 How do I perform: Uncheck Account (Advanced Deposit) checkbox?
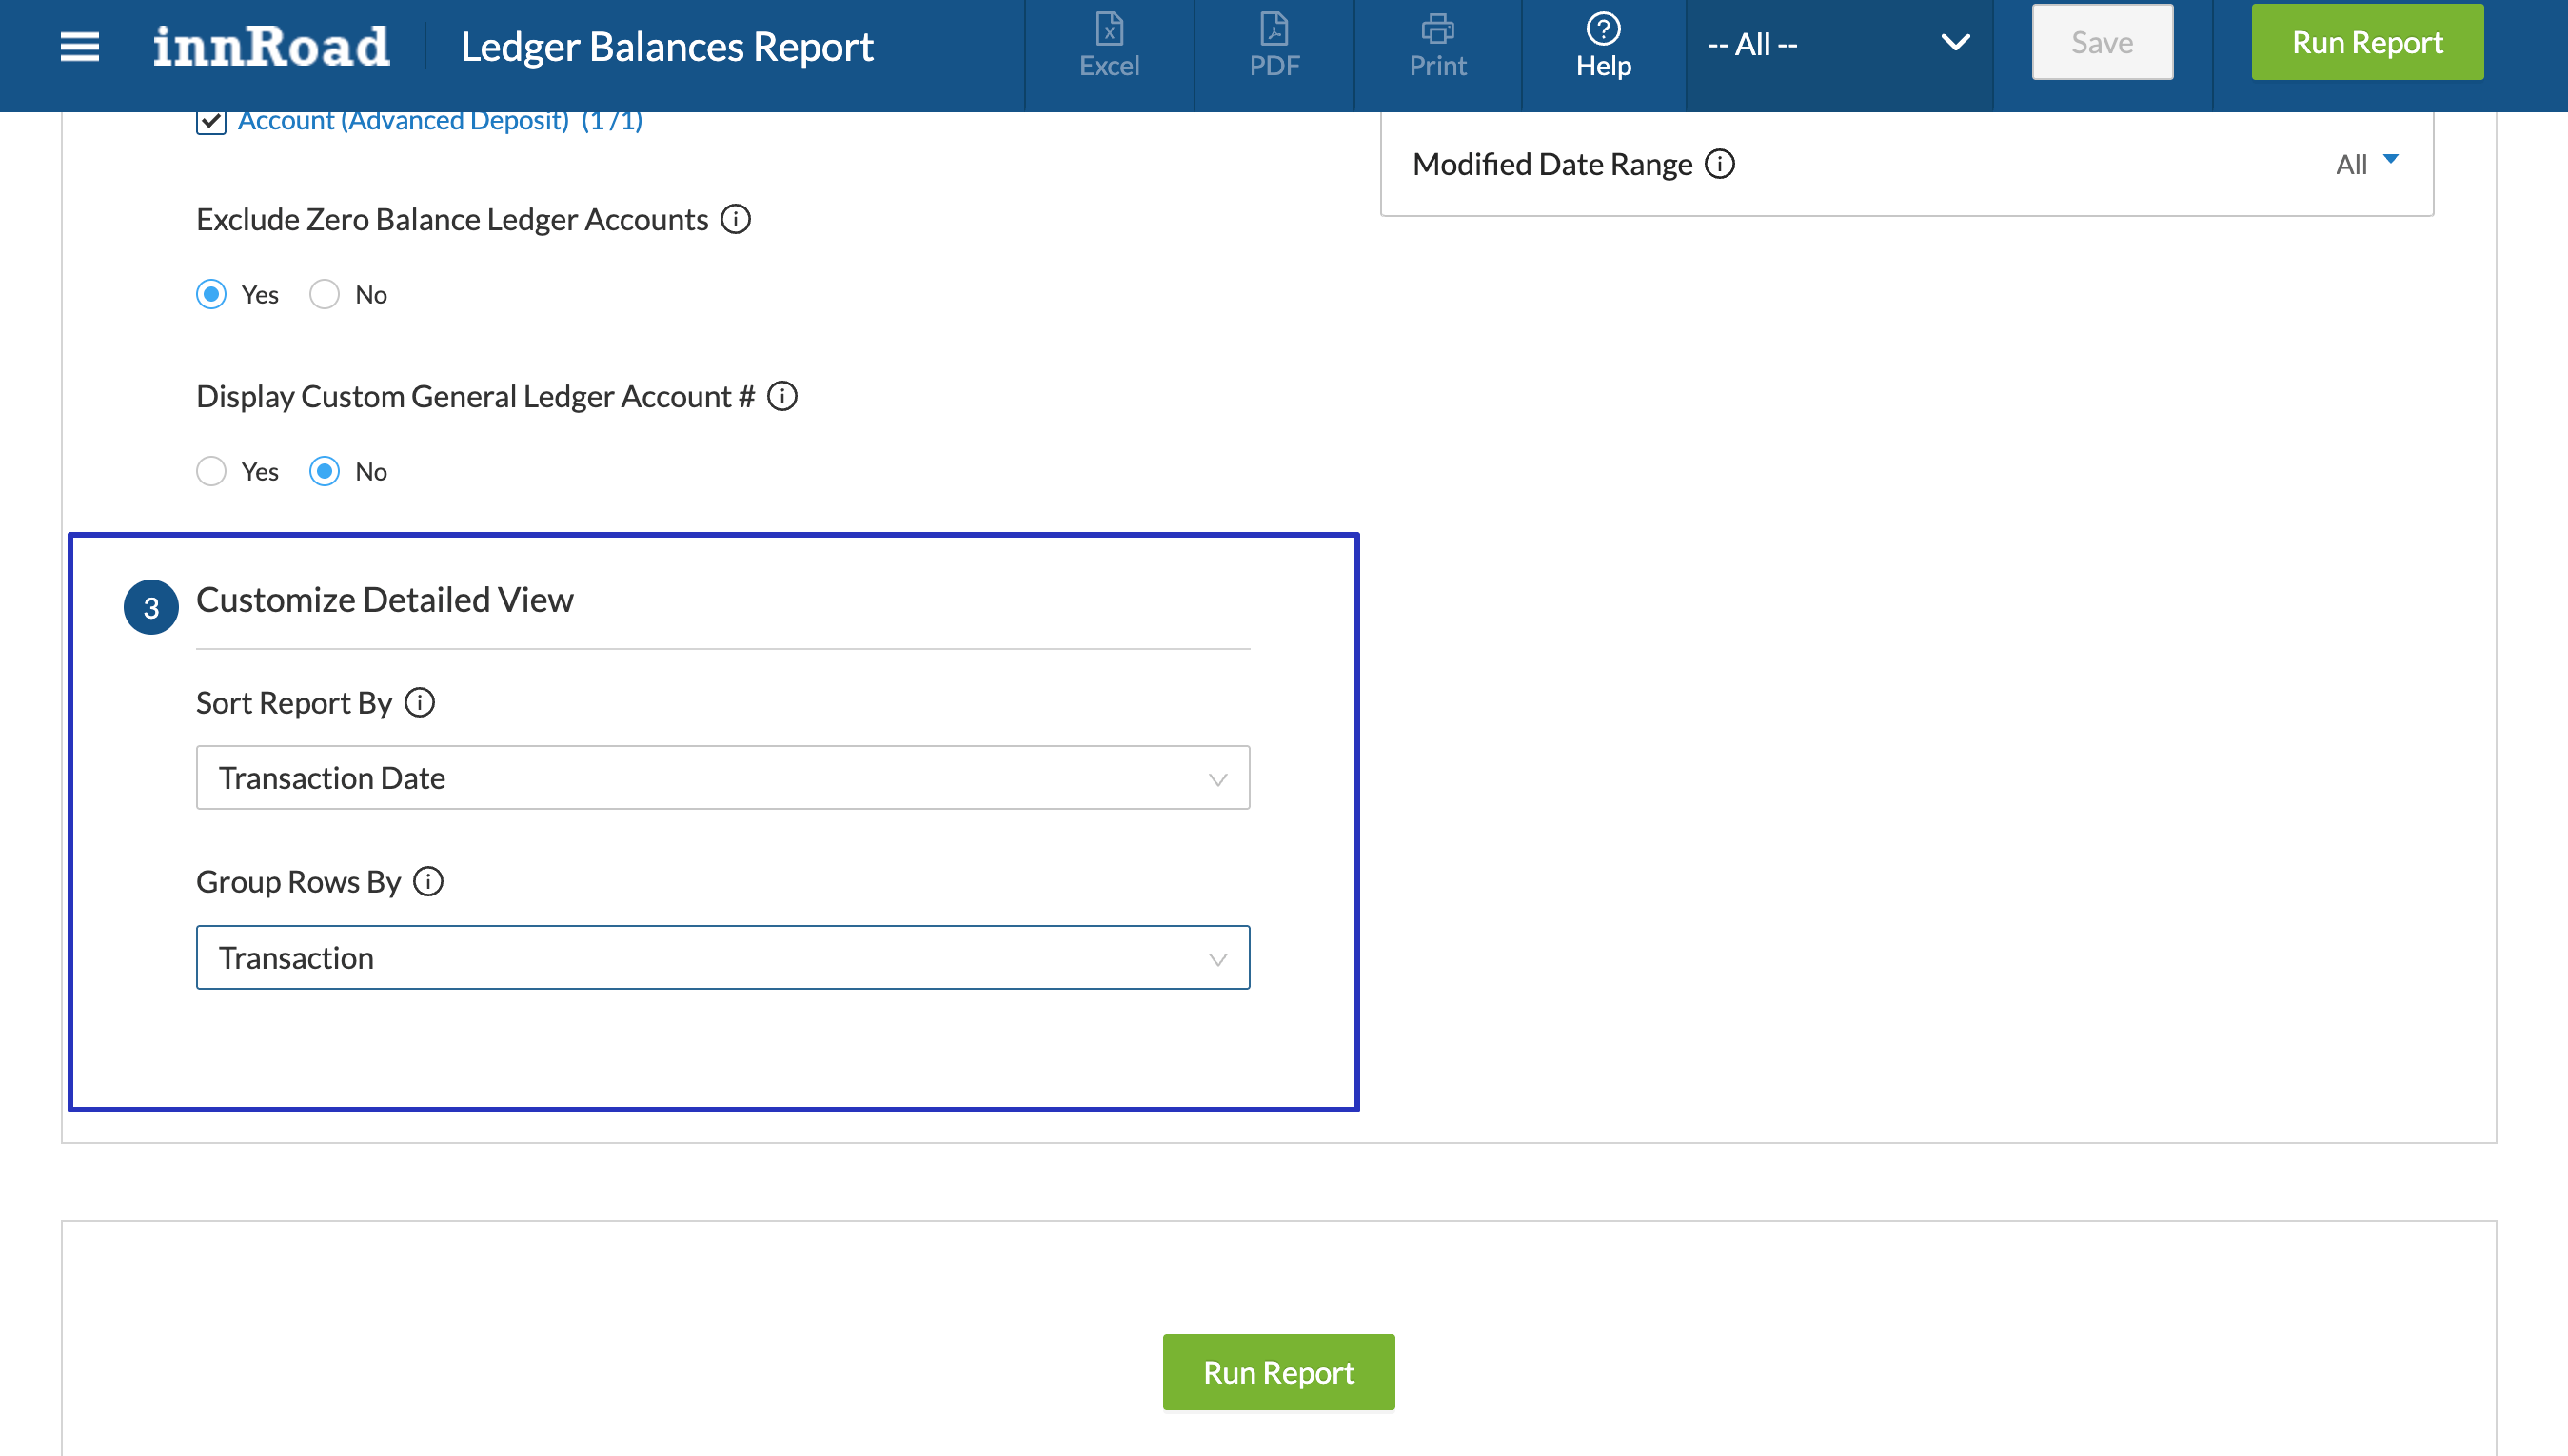(211, 121)
